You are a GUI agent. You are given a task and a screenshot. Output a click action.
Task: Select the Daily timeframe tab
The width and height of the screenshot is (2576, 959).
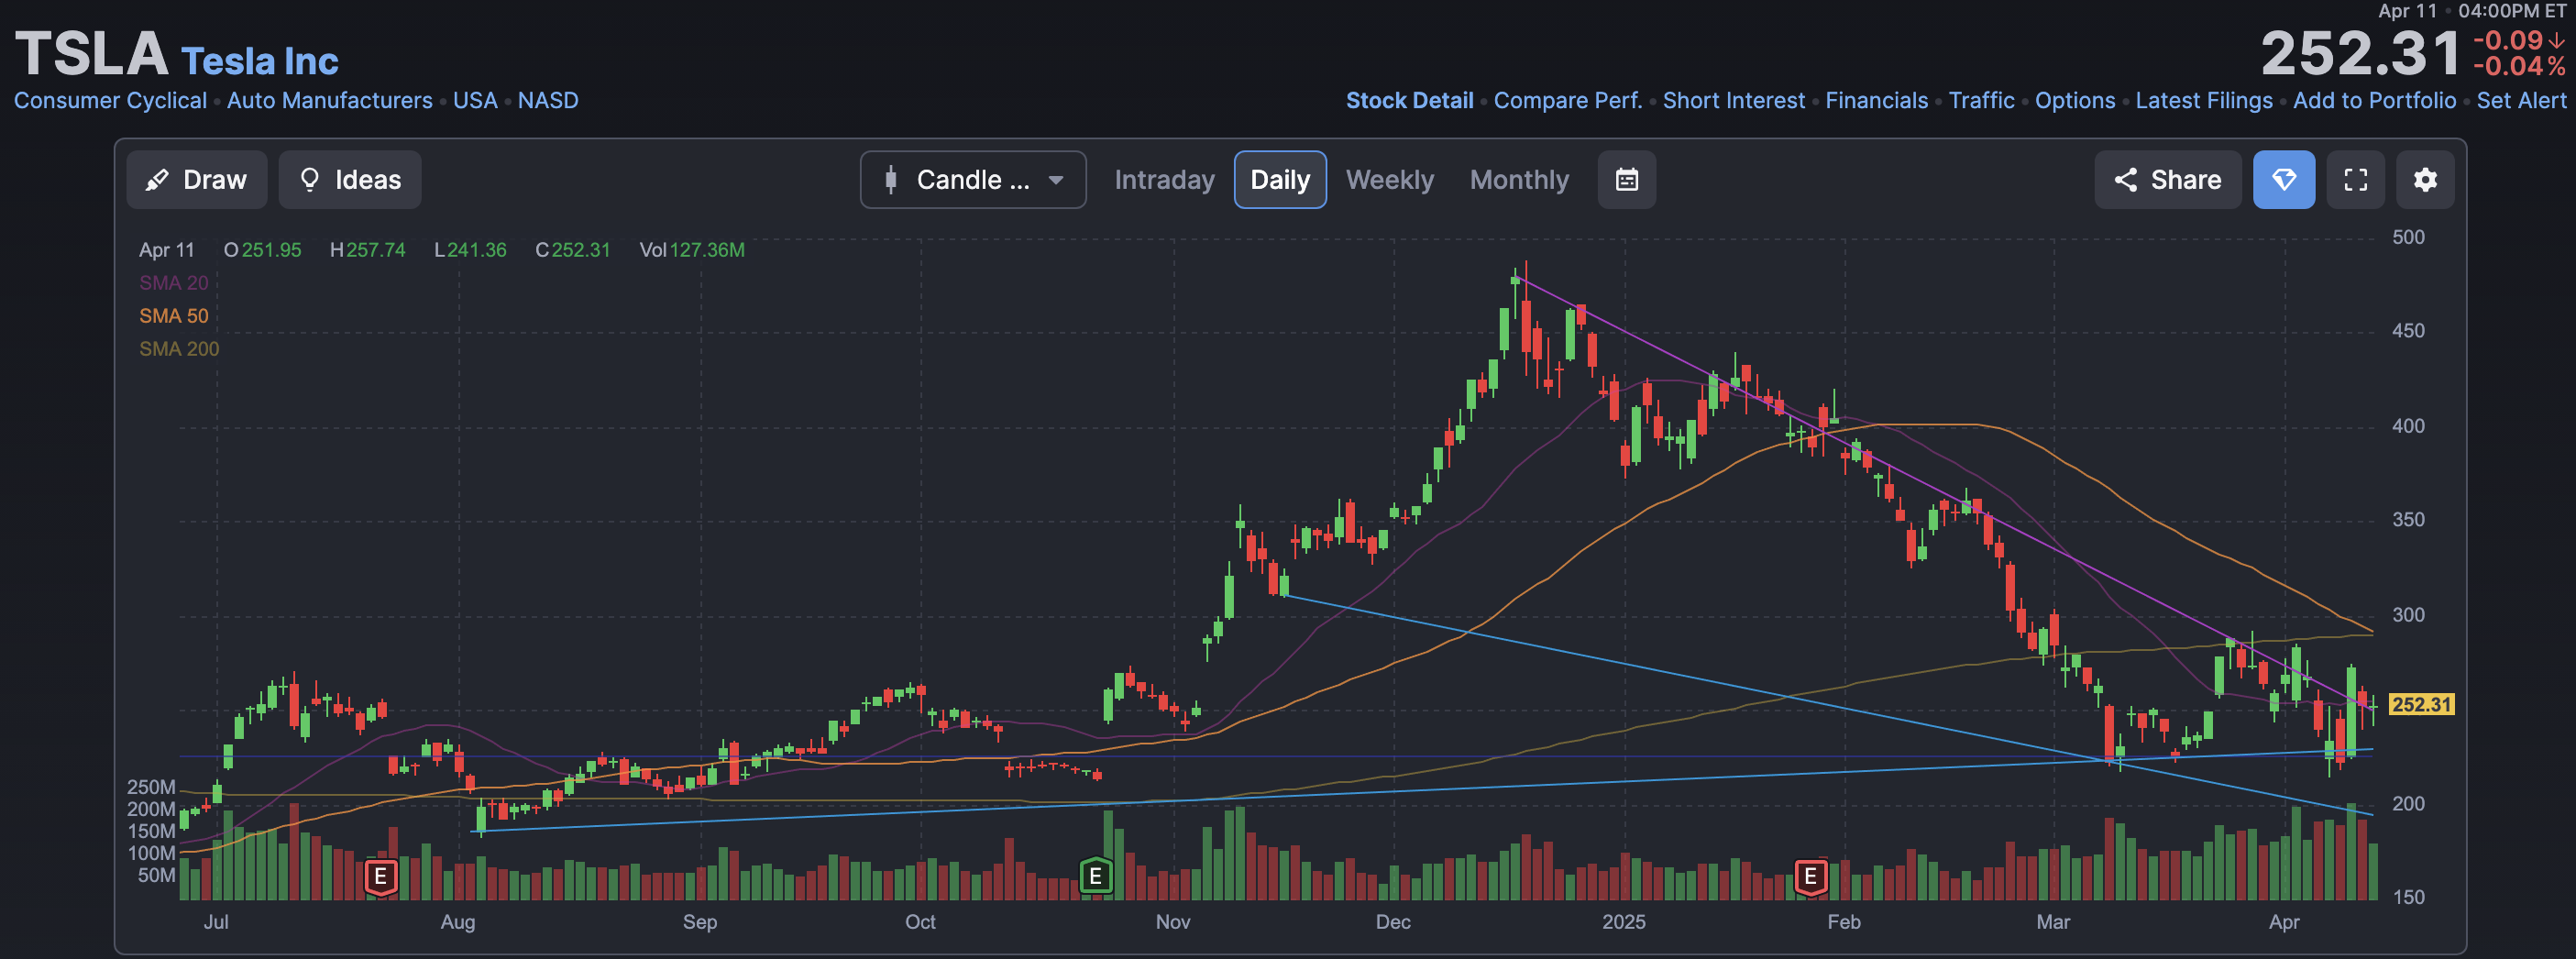click(1280, 180)
